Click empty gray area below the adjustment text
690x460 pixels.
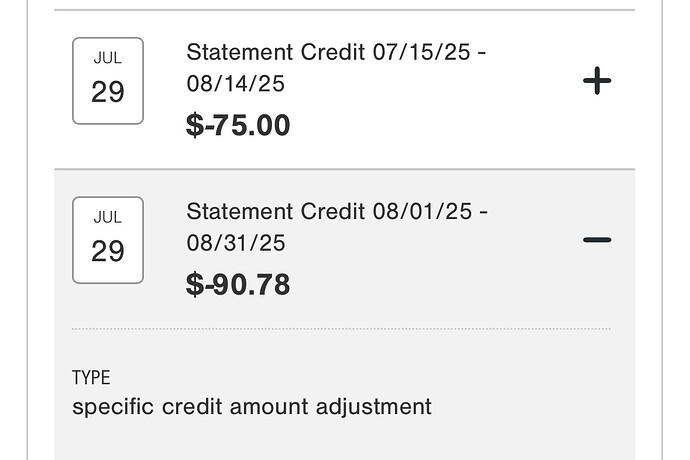click(345, 440)
